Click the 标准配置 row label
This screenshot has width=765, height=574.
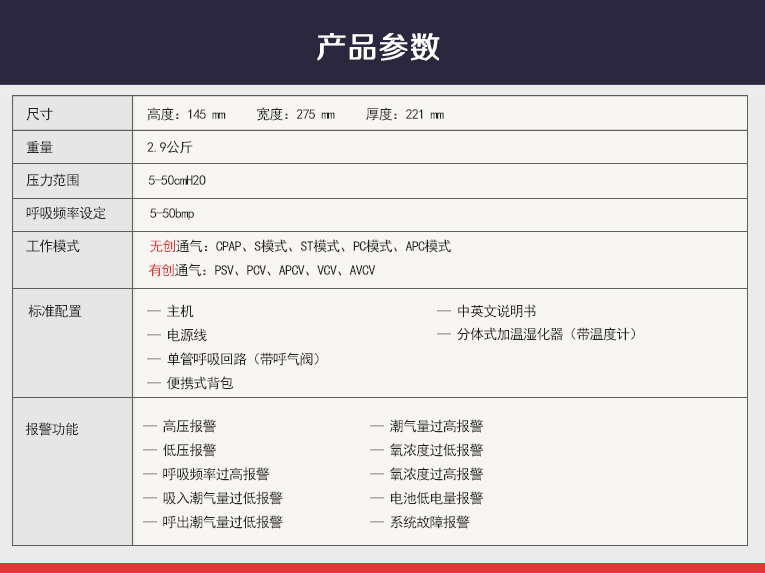[54, 311]
